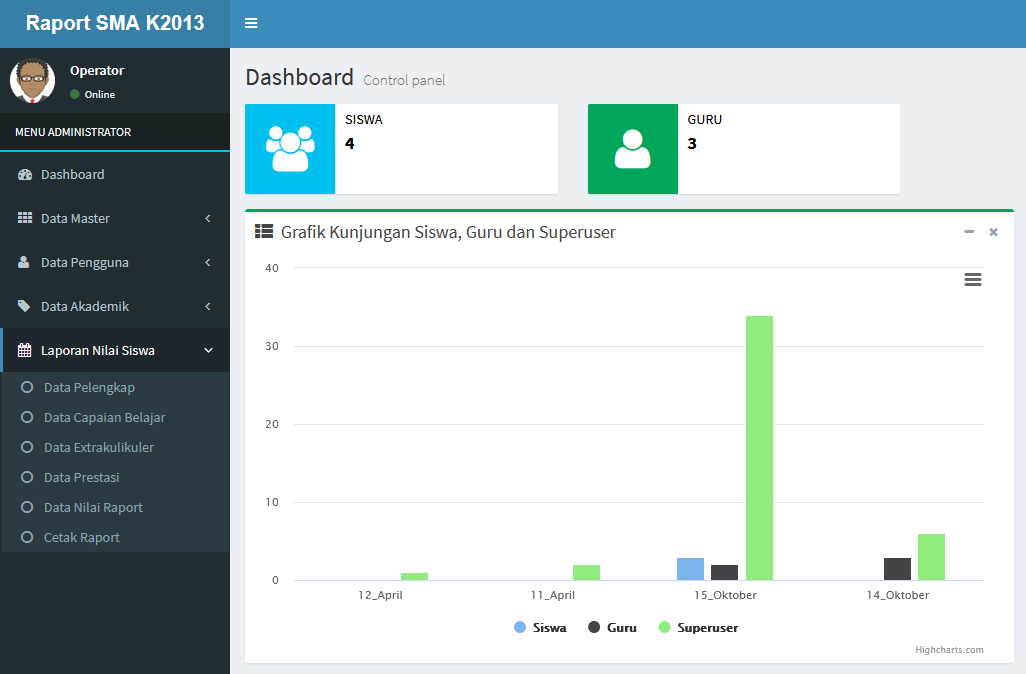
Task: Click the Raport SMA K2013 logo
Action: [115, 23]
